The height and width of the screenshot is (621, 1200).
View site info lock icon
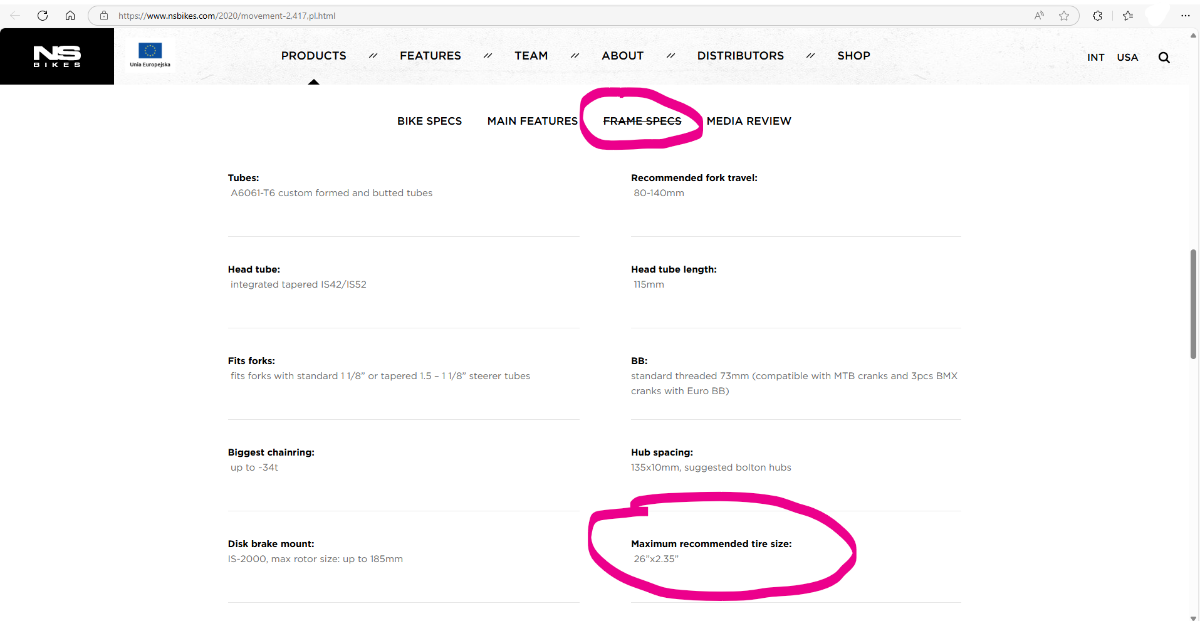(x=104, y=16)
